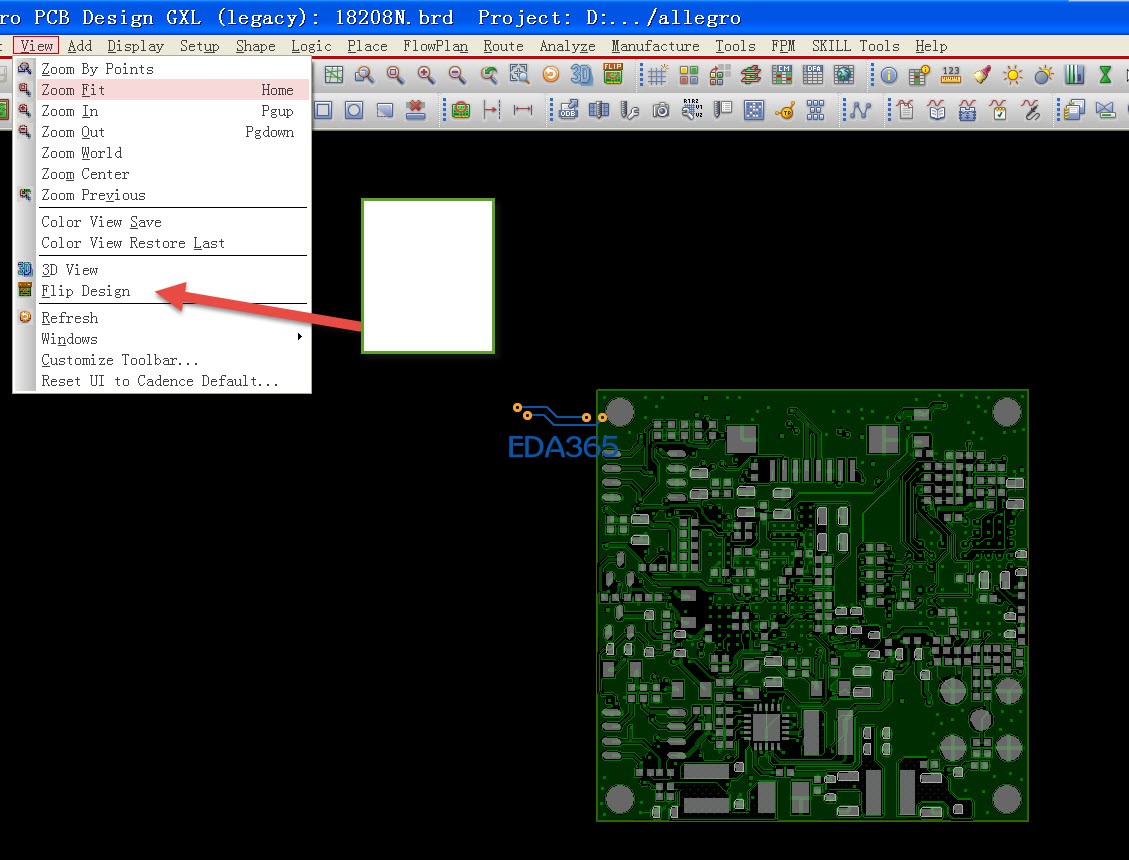This screenshot has height=860, width=1129.
Task: Click the Show Element info icon
Action: pos(888,75)
